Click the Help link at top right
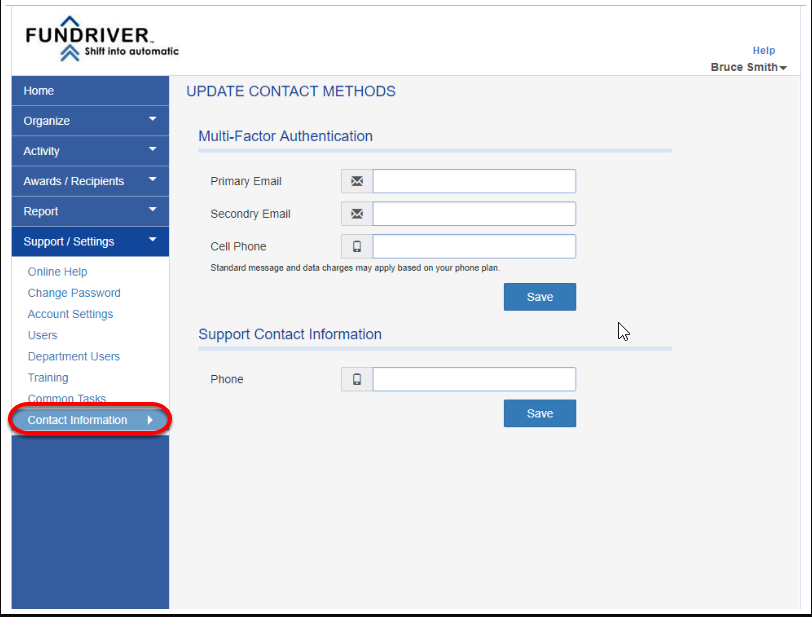Screen dimensions: 812x617 764,51
